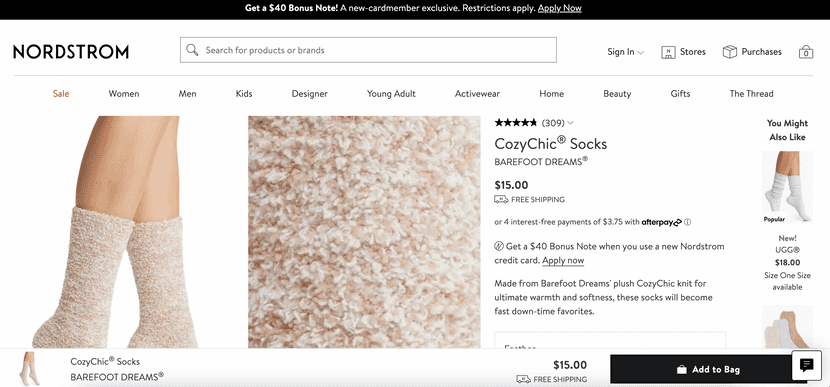
Task: Open the UGG socks recommendation thumbnail
Action: point(787,186)
